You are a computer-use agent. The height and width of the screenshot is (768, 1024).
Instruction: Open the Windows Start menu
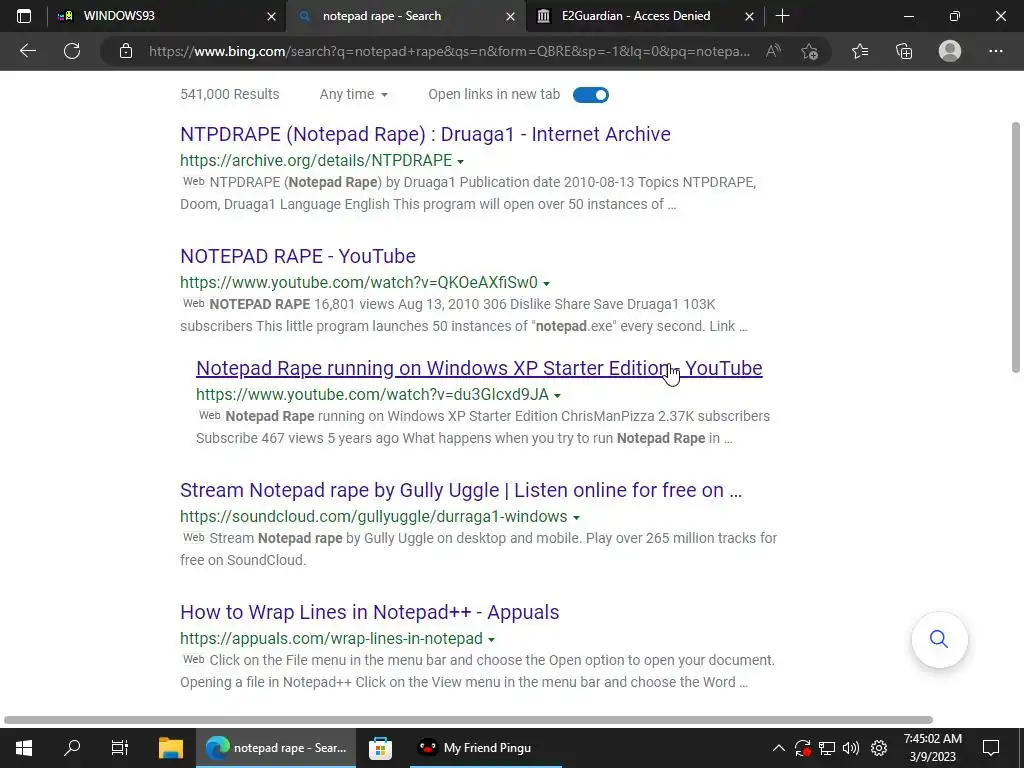click(x=24, y=748)
